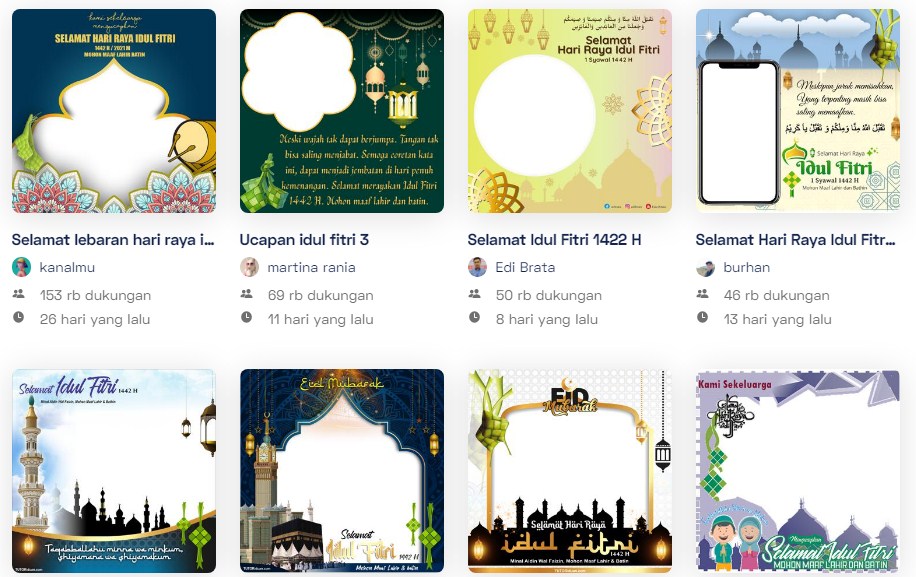The width and height of the screenshot is (916, 577).
Task: Click the kanalmu username link
Action: point(67,267)
